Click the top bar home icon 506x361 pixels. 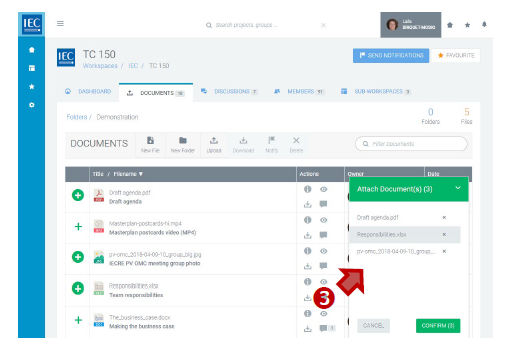tap(450, 25)
